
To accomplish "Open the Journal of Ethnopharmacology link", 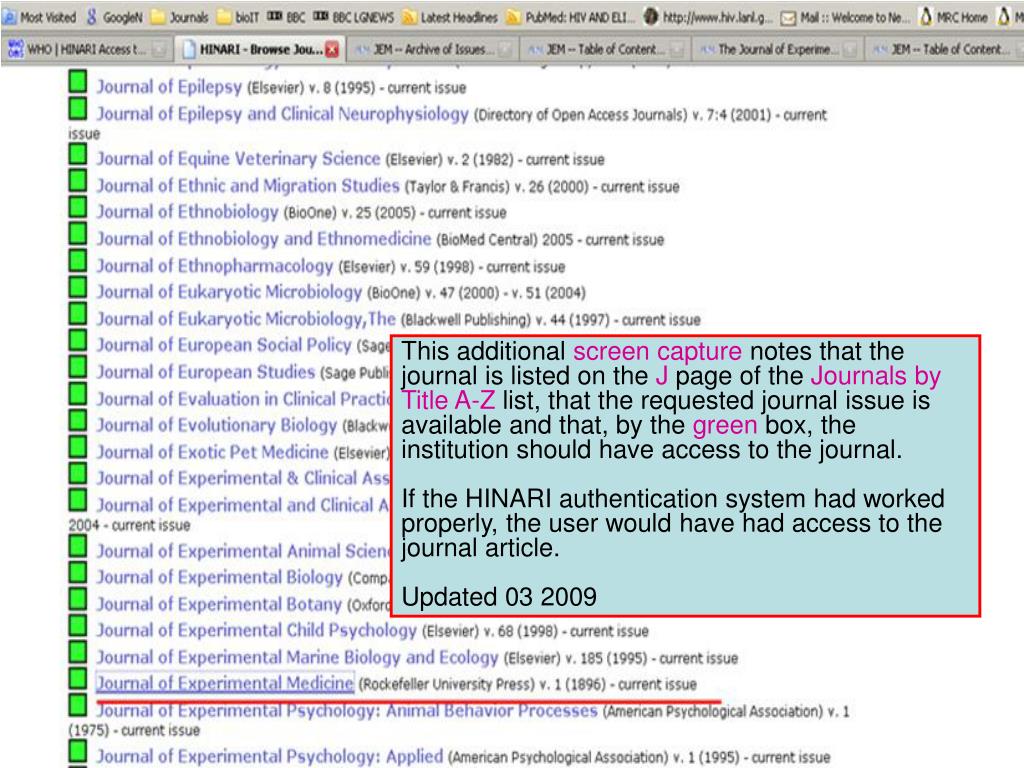I will tap(215, 266).
